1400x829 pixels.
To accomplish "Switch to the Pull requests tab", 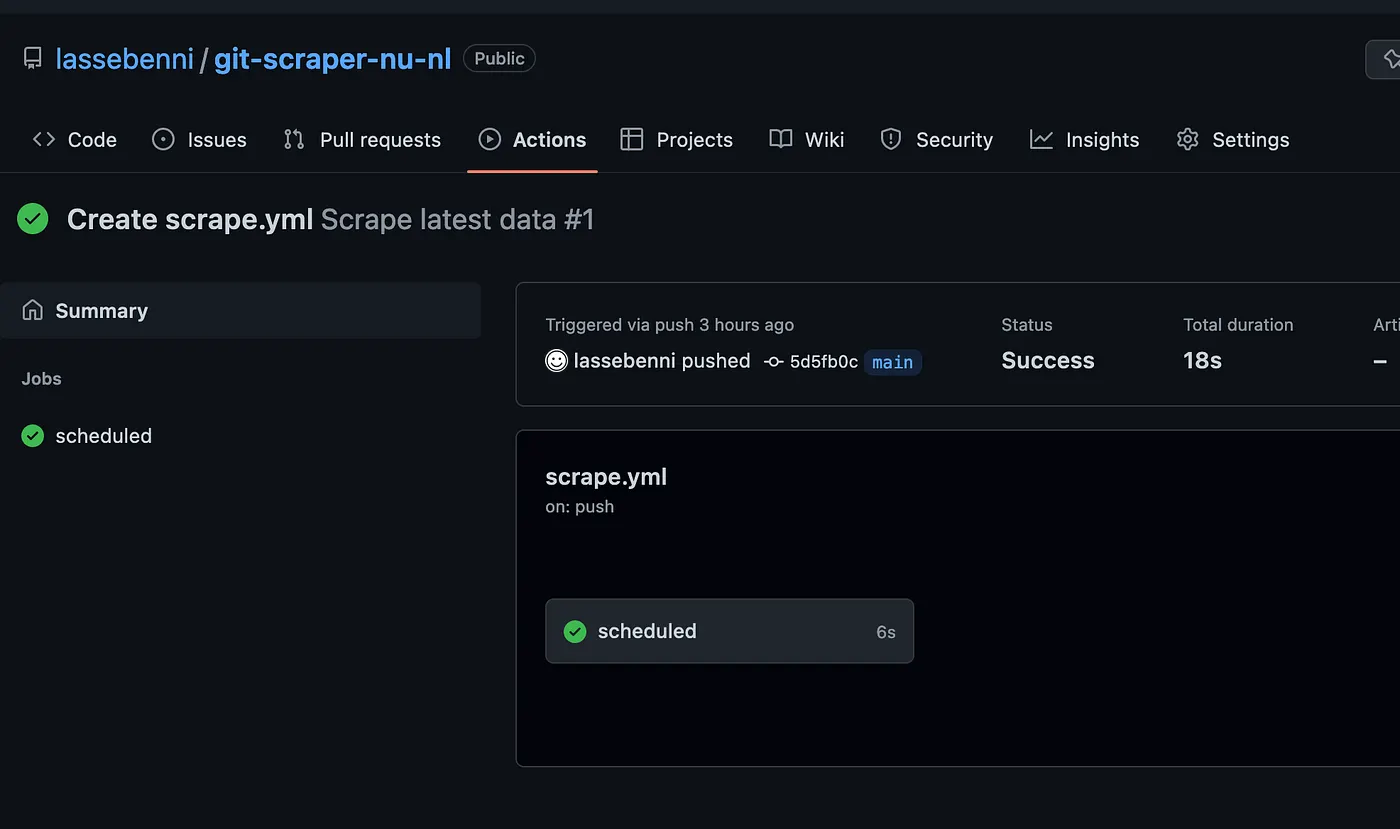I will (362, 140).
